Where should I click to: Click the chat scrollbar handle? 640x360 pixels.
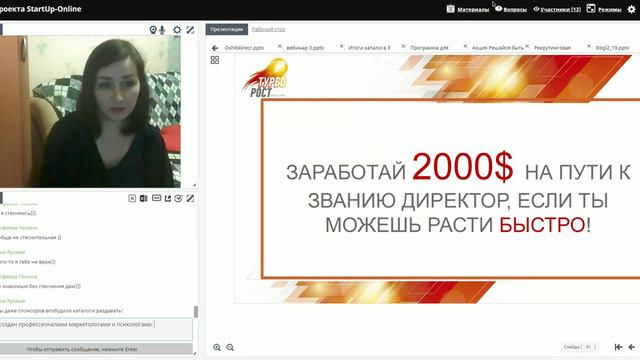[196, 312]
